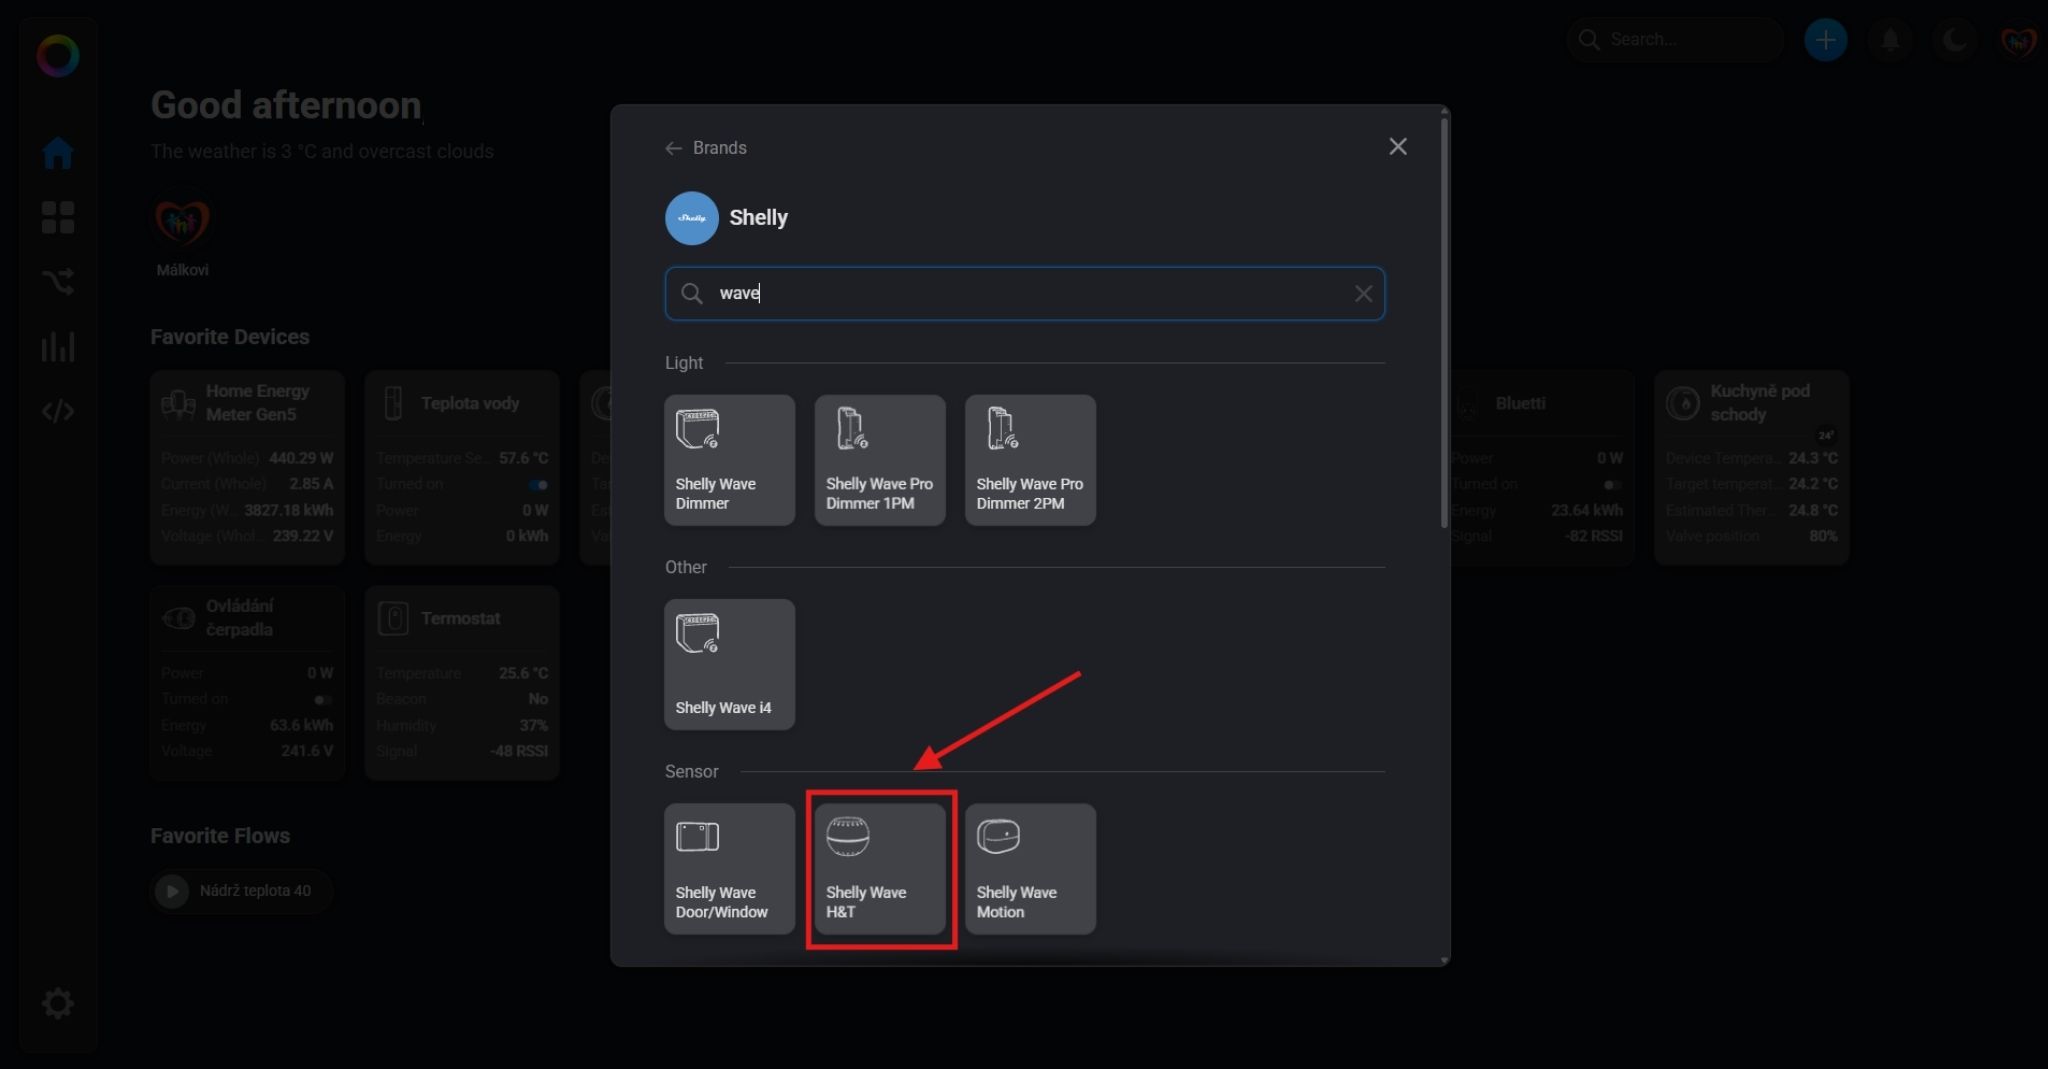The width and height of the screenshot is (2048, 1069).
Task: Choose the Shelly Wave Dimmer device
Action: pos(729,460)
